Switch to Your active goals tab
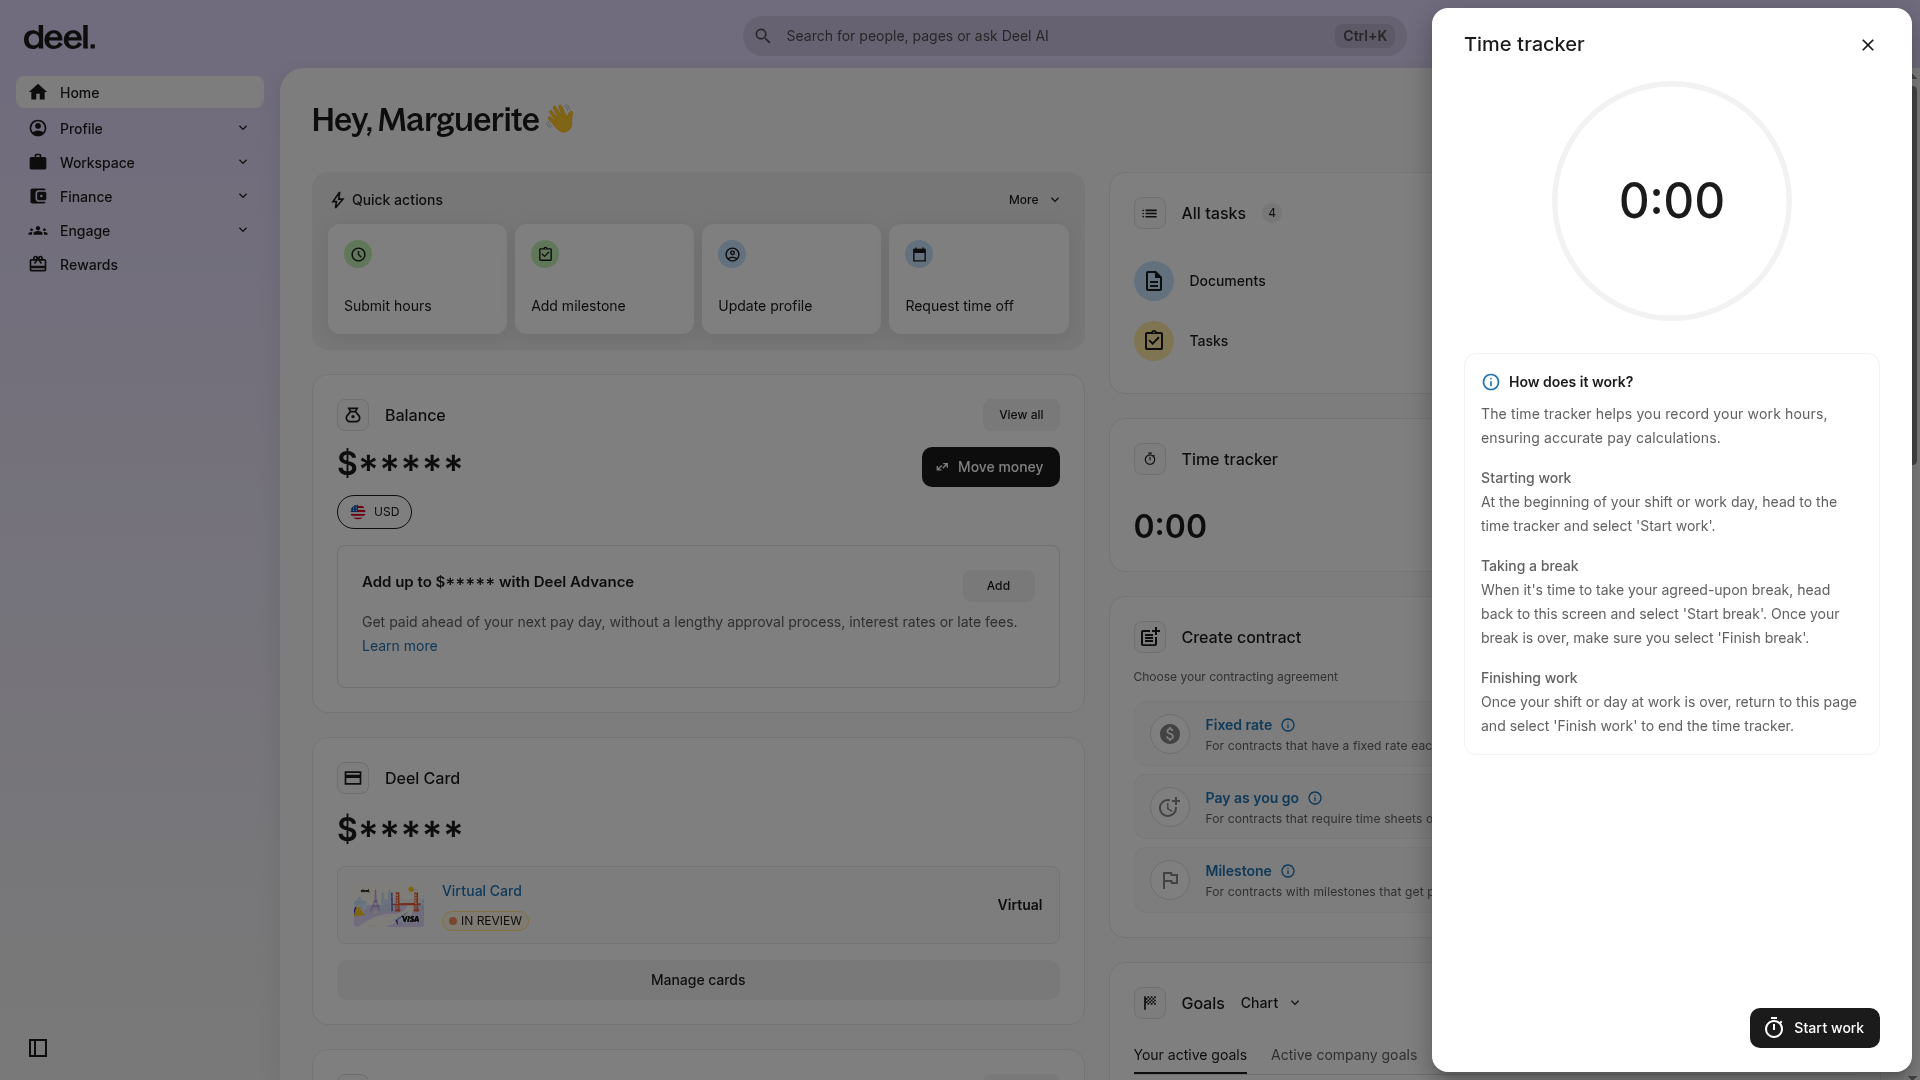Screen dimensions: 1920x1080 pyautogui.click(x=1190, y=1055)
